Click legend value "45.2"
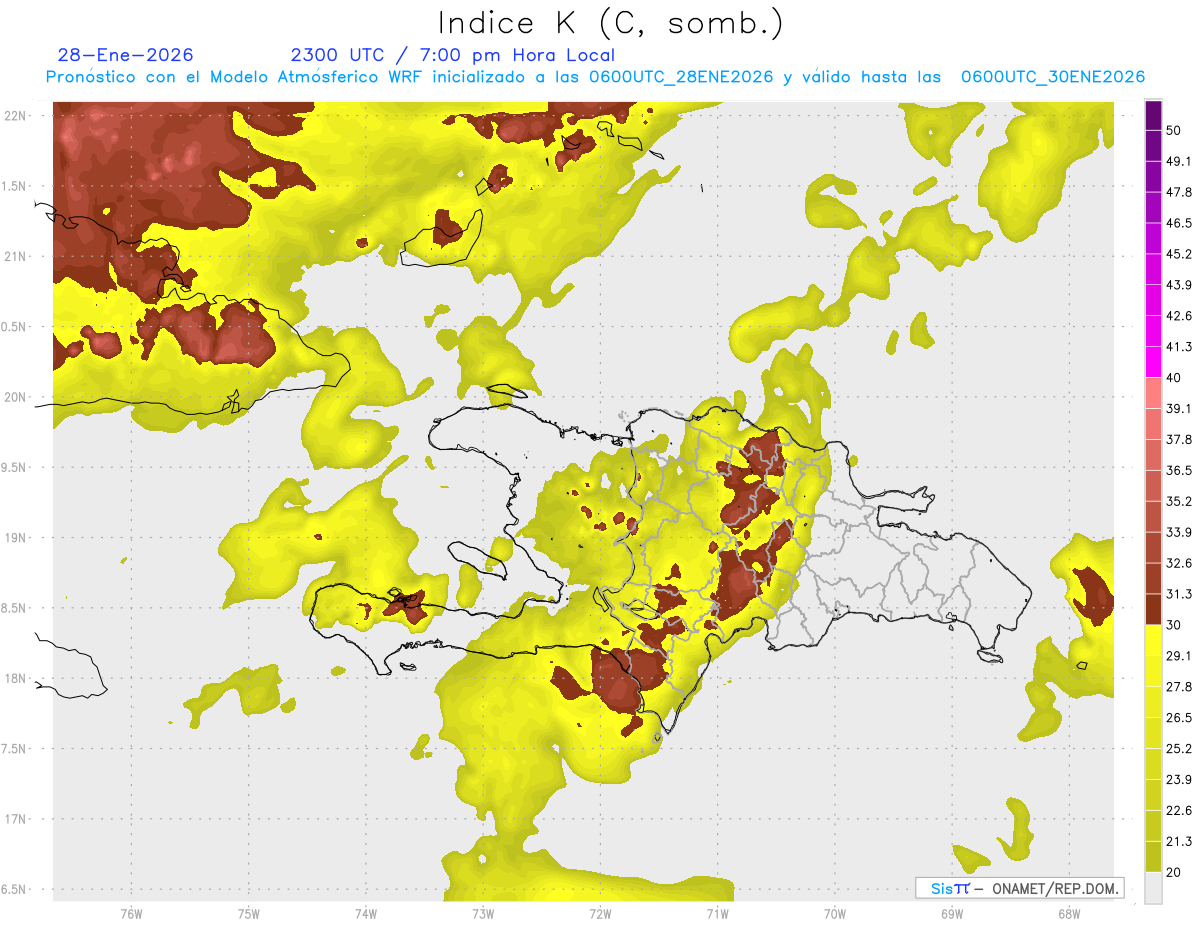Image resolution: width=1200 pixels, height=927 pixels. tap(1179, 254)
